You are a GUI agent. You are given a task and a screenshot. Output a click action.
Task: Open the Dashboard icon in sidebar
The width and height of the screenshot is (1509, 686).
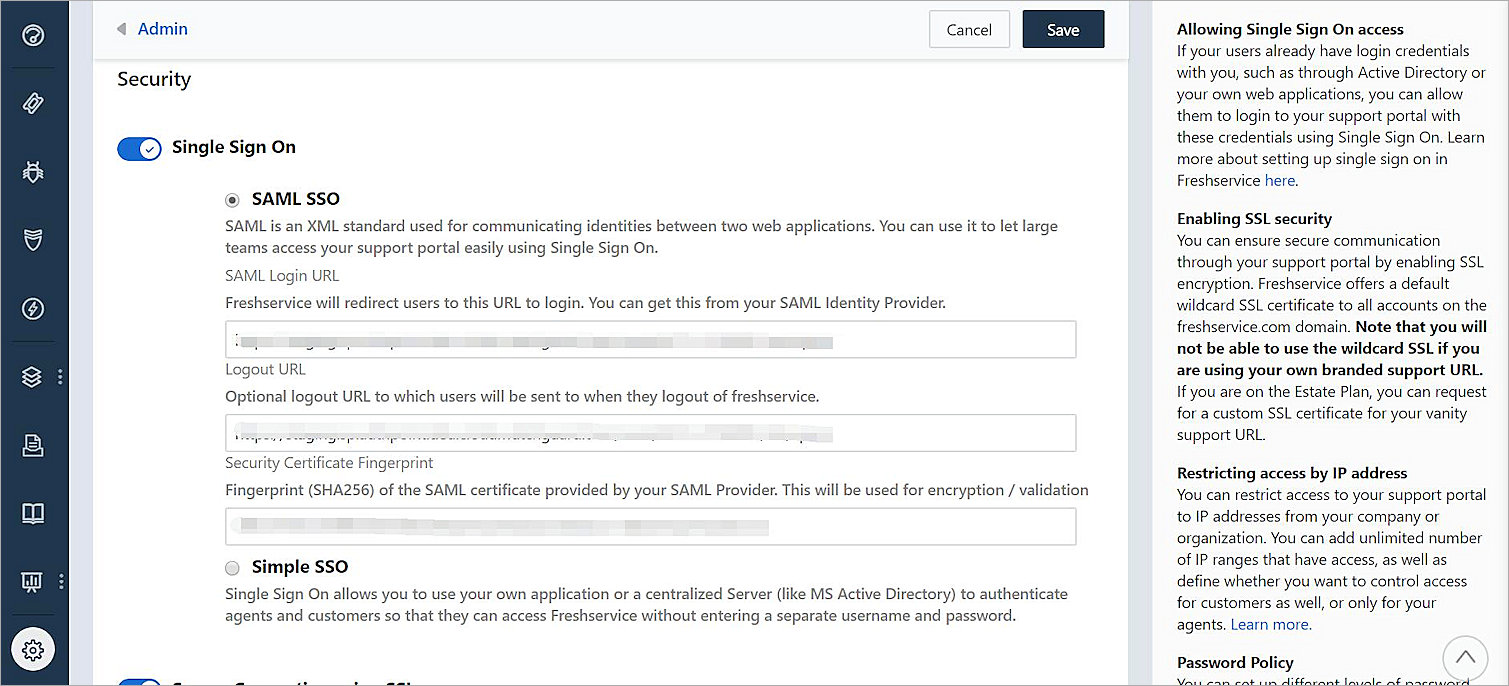tap(33, 36)
